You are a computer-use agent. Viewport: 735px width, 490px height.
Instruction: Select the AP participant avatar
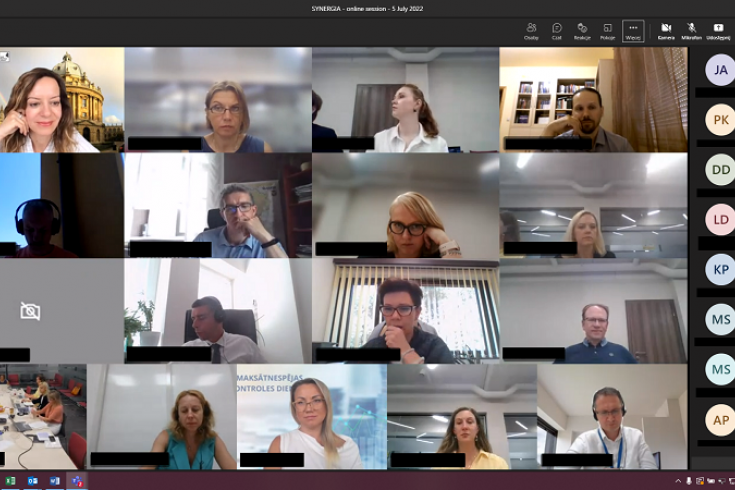(x=720, y=419)
